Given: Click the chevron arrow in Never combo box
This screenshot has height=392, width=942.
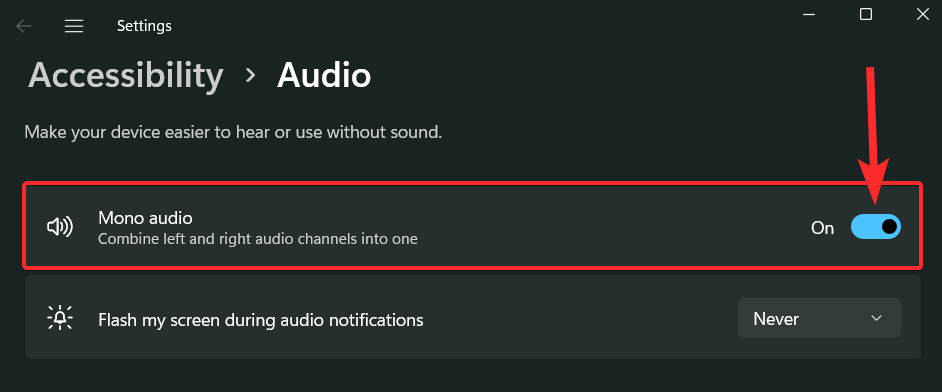Looking at the screenshot, I should tap(876, 318).
